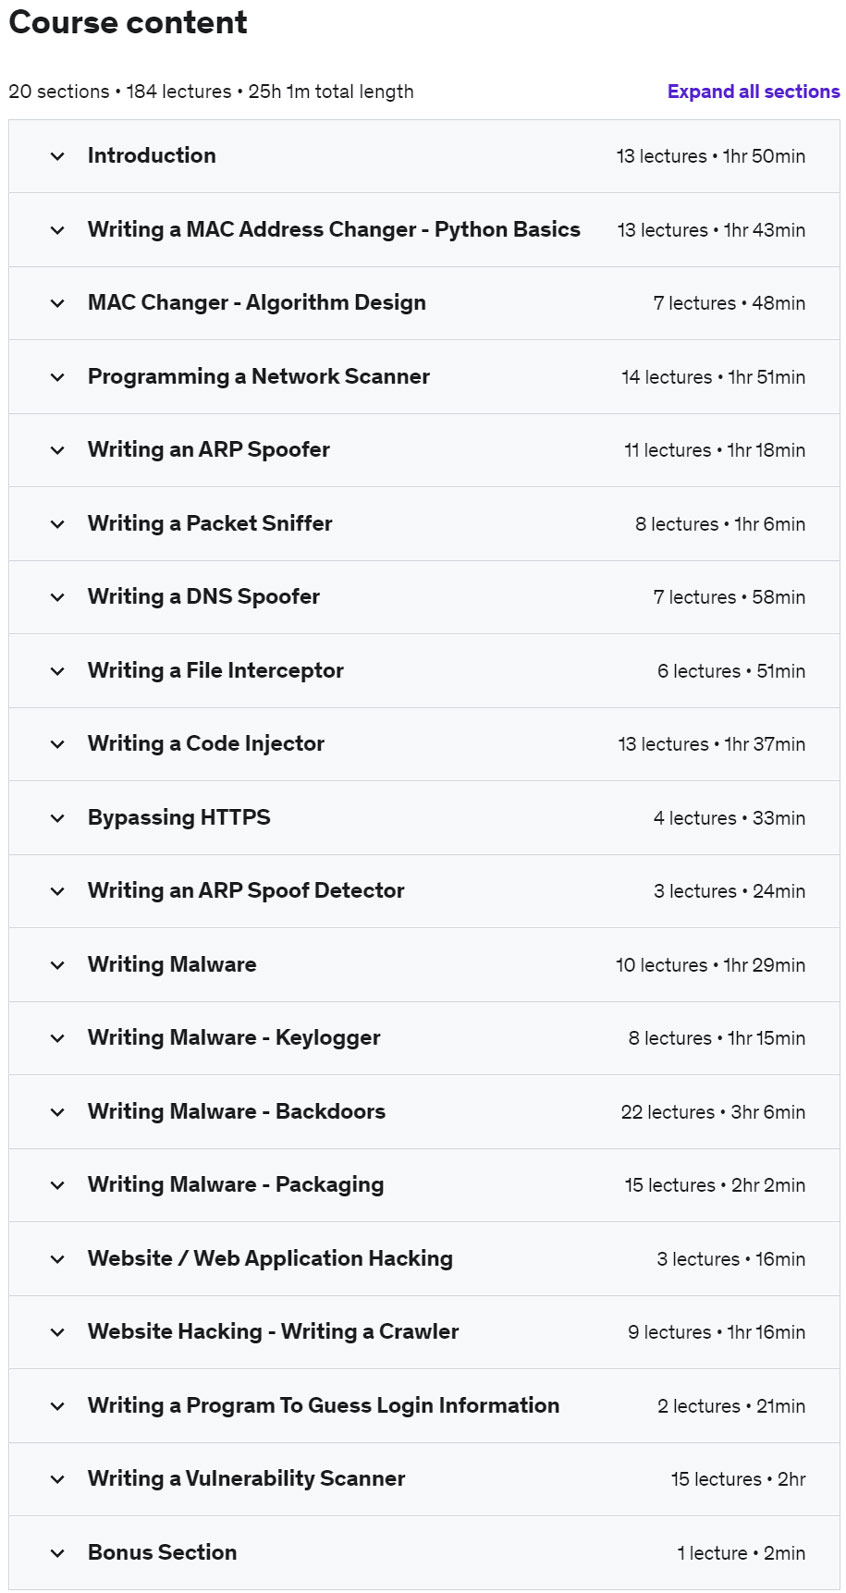Open the Writing a Packet Sniffer section

tap(210, 524)
